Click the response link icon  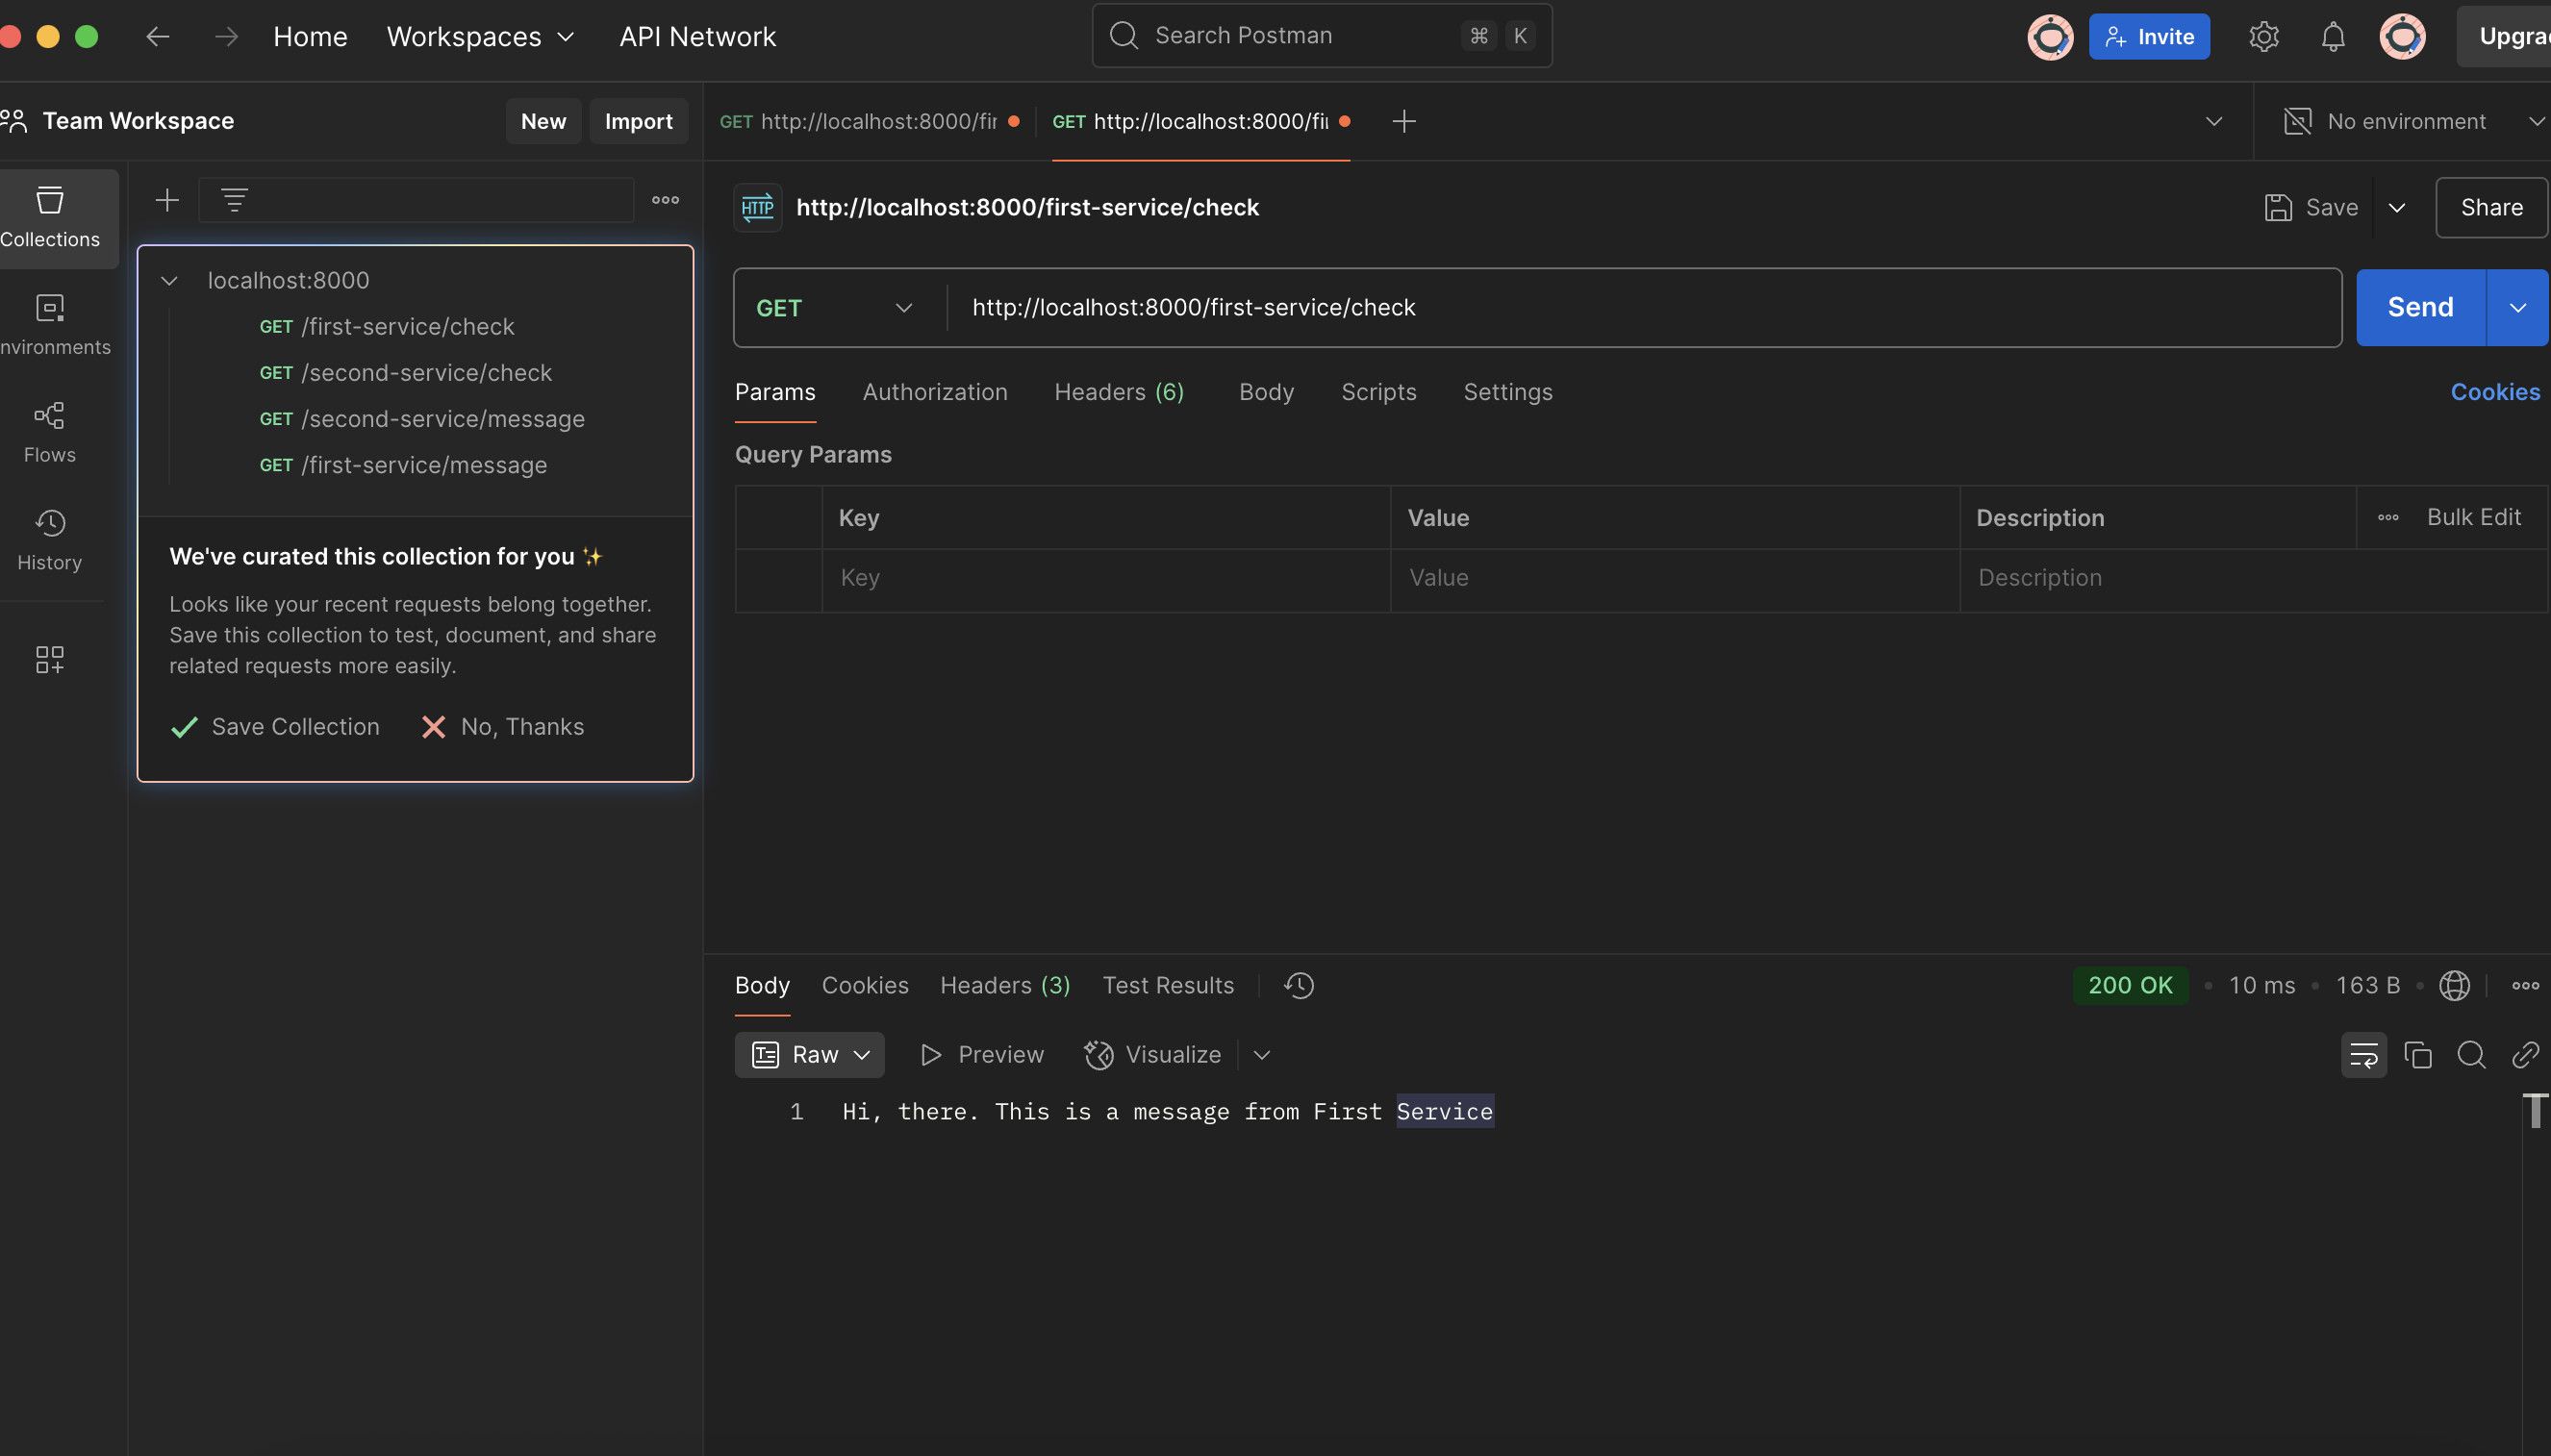click(2525, 1055)
